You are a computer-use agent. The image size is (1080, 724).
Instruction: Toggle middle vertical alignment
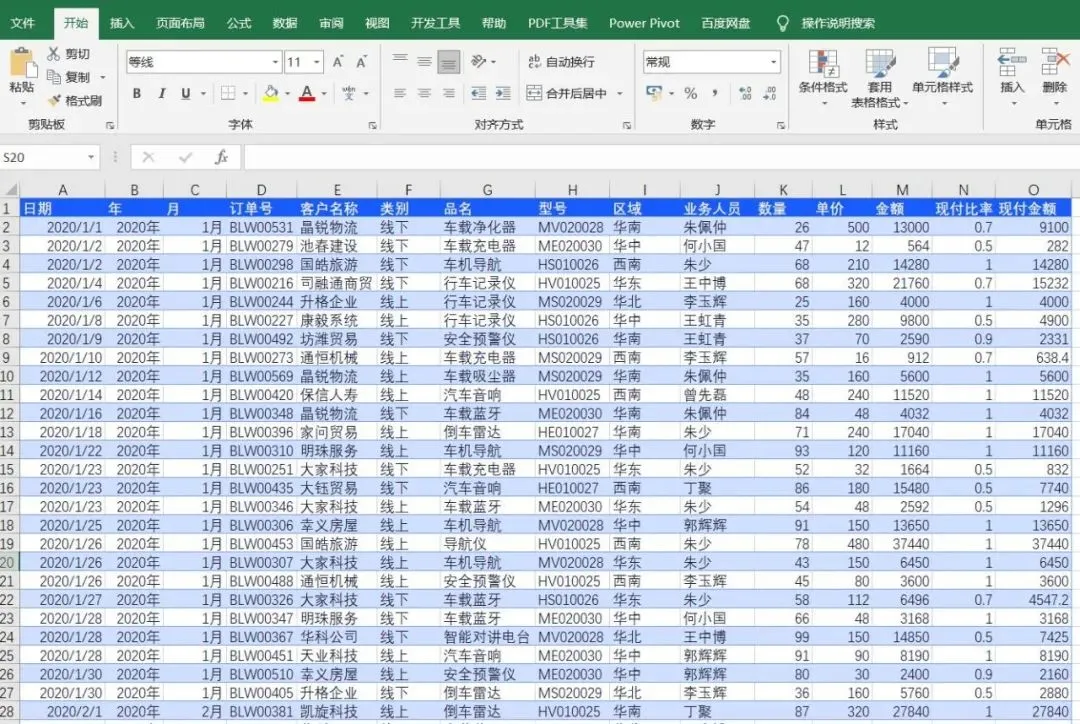[424, 62]
